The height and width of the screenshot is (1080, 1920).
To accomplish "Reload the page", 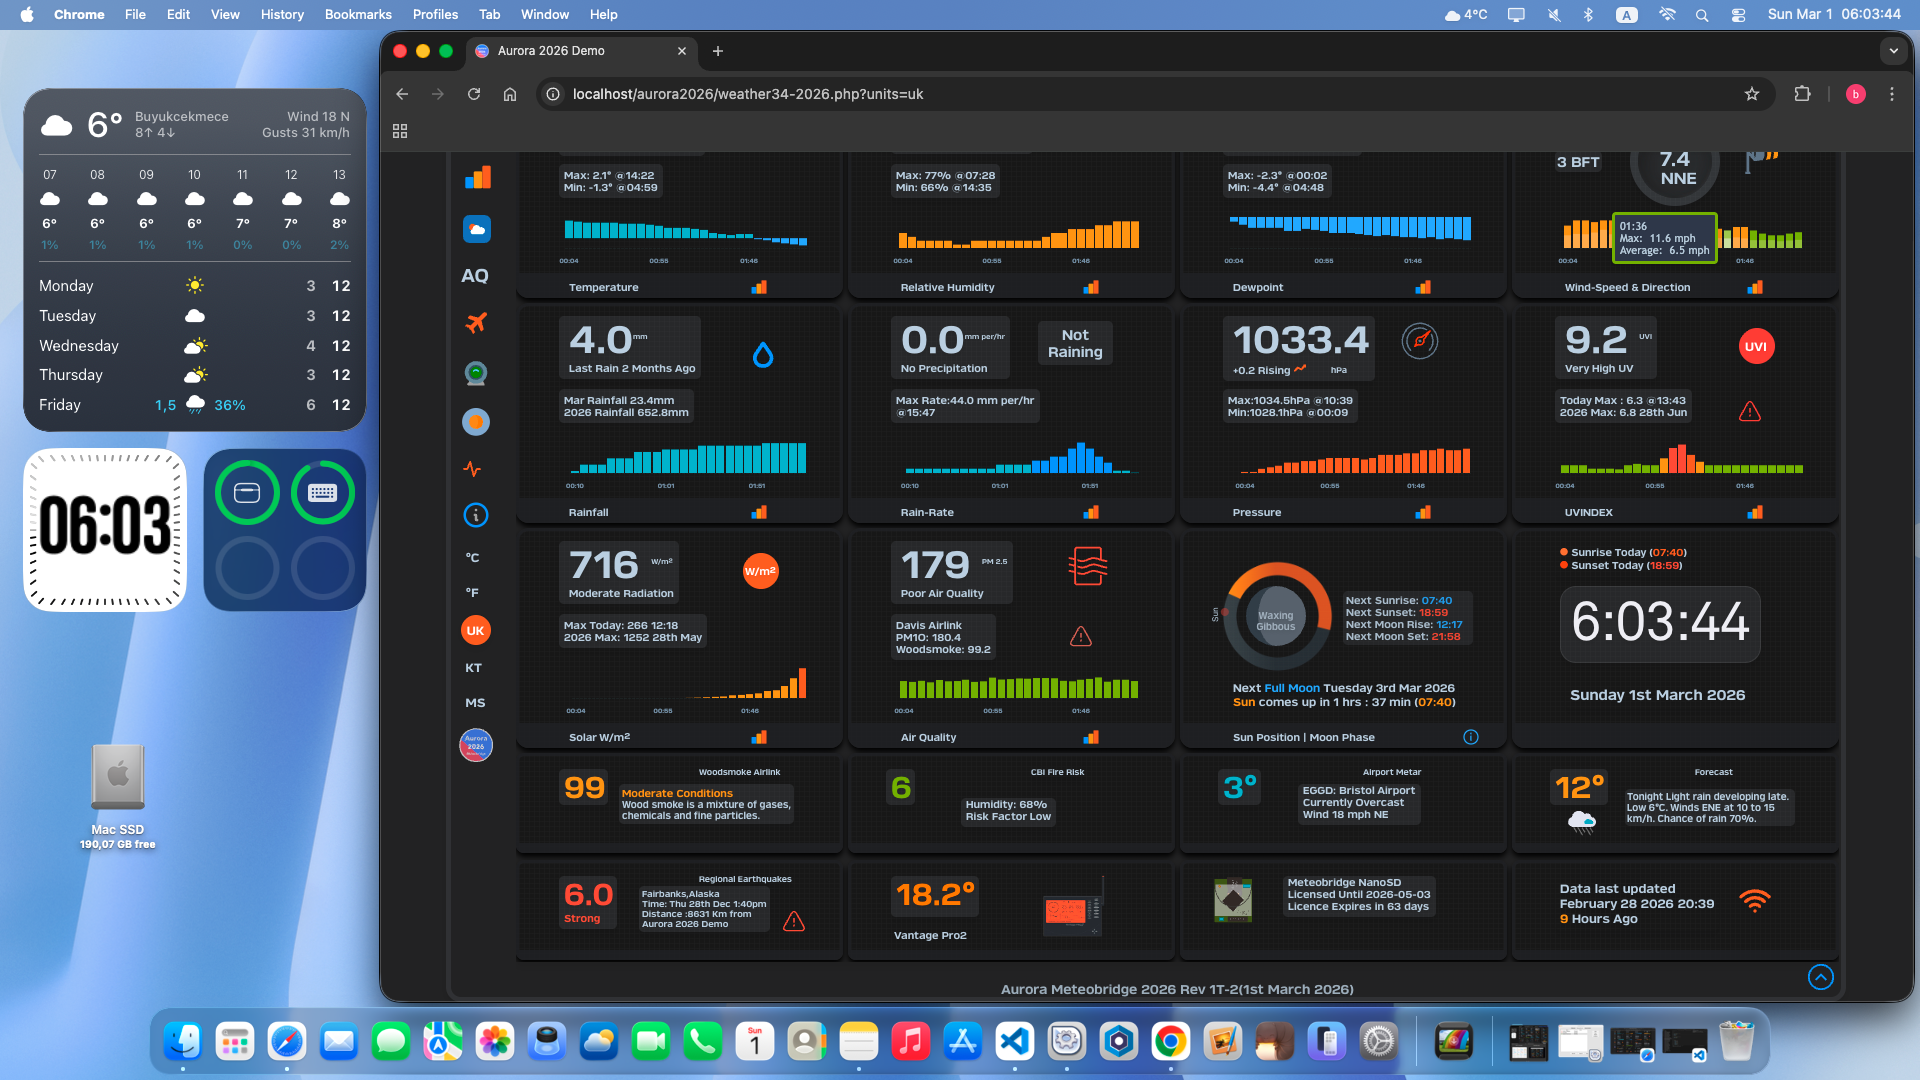I will 474,94.
